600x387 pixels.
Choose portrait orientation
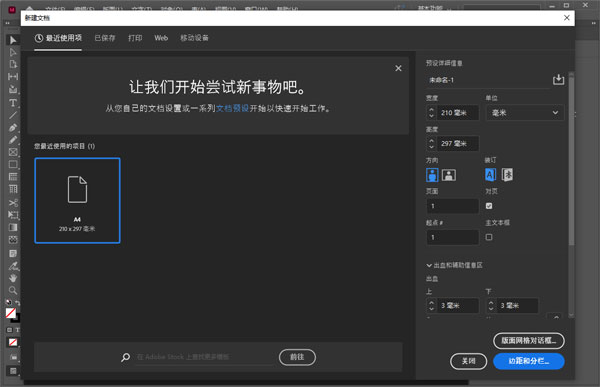click(x=432, y=175)
